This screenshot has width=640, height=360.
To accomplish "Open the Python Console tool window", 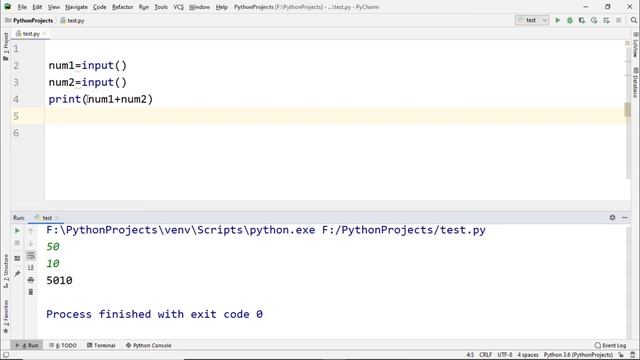I will pos(149,345).
